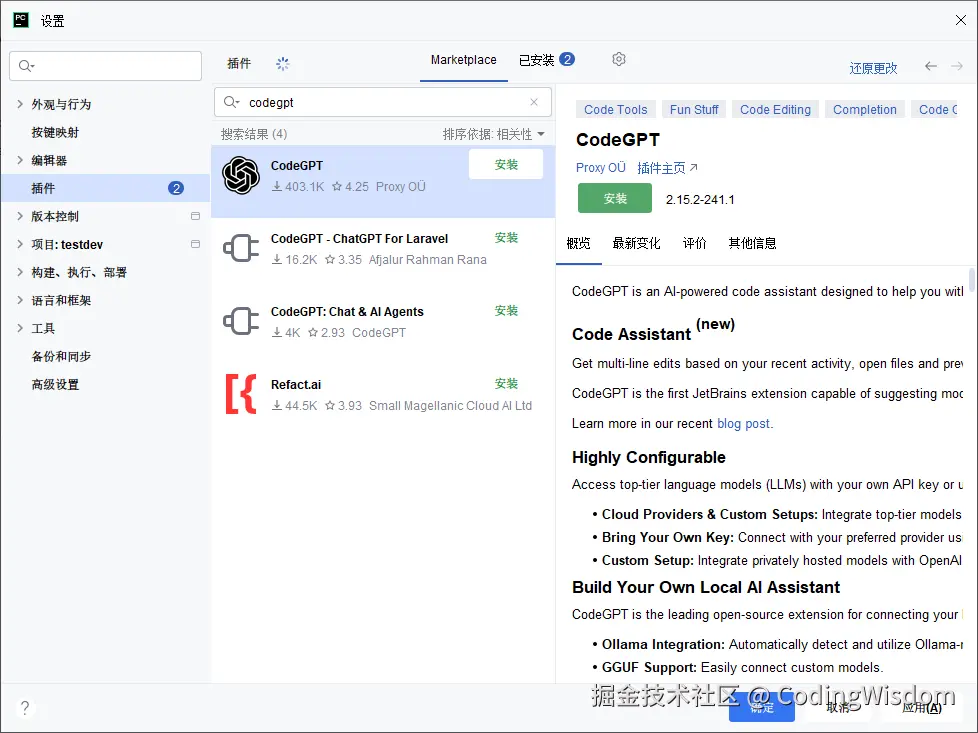Click green 安装 button in details panel
This screenshot has width=978, height=733.
pos(615,198)
